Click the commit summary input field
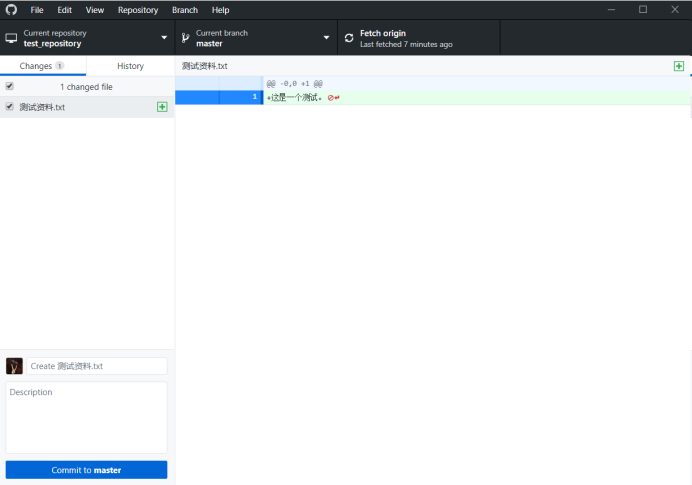 pos(97,366)
